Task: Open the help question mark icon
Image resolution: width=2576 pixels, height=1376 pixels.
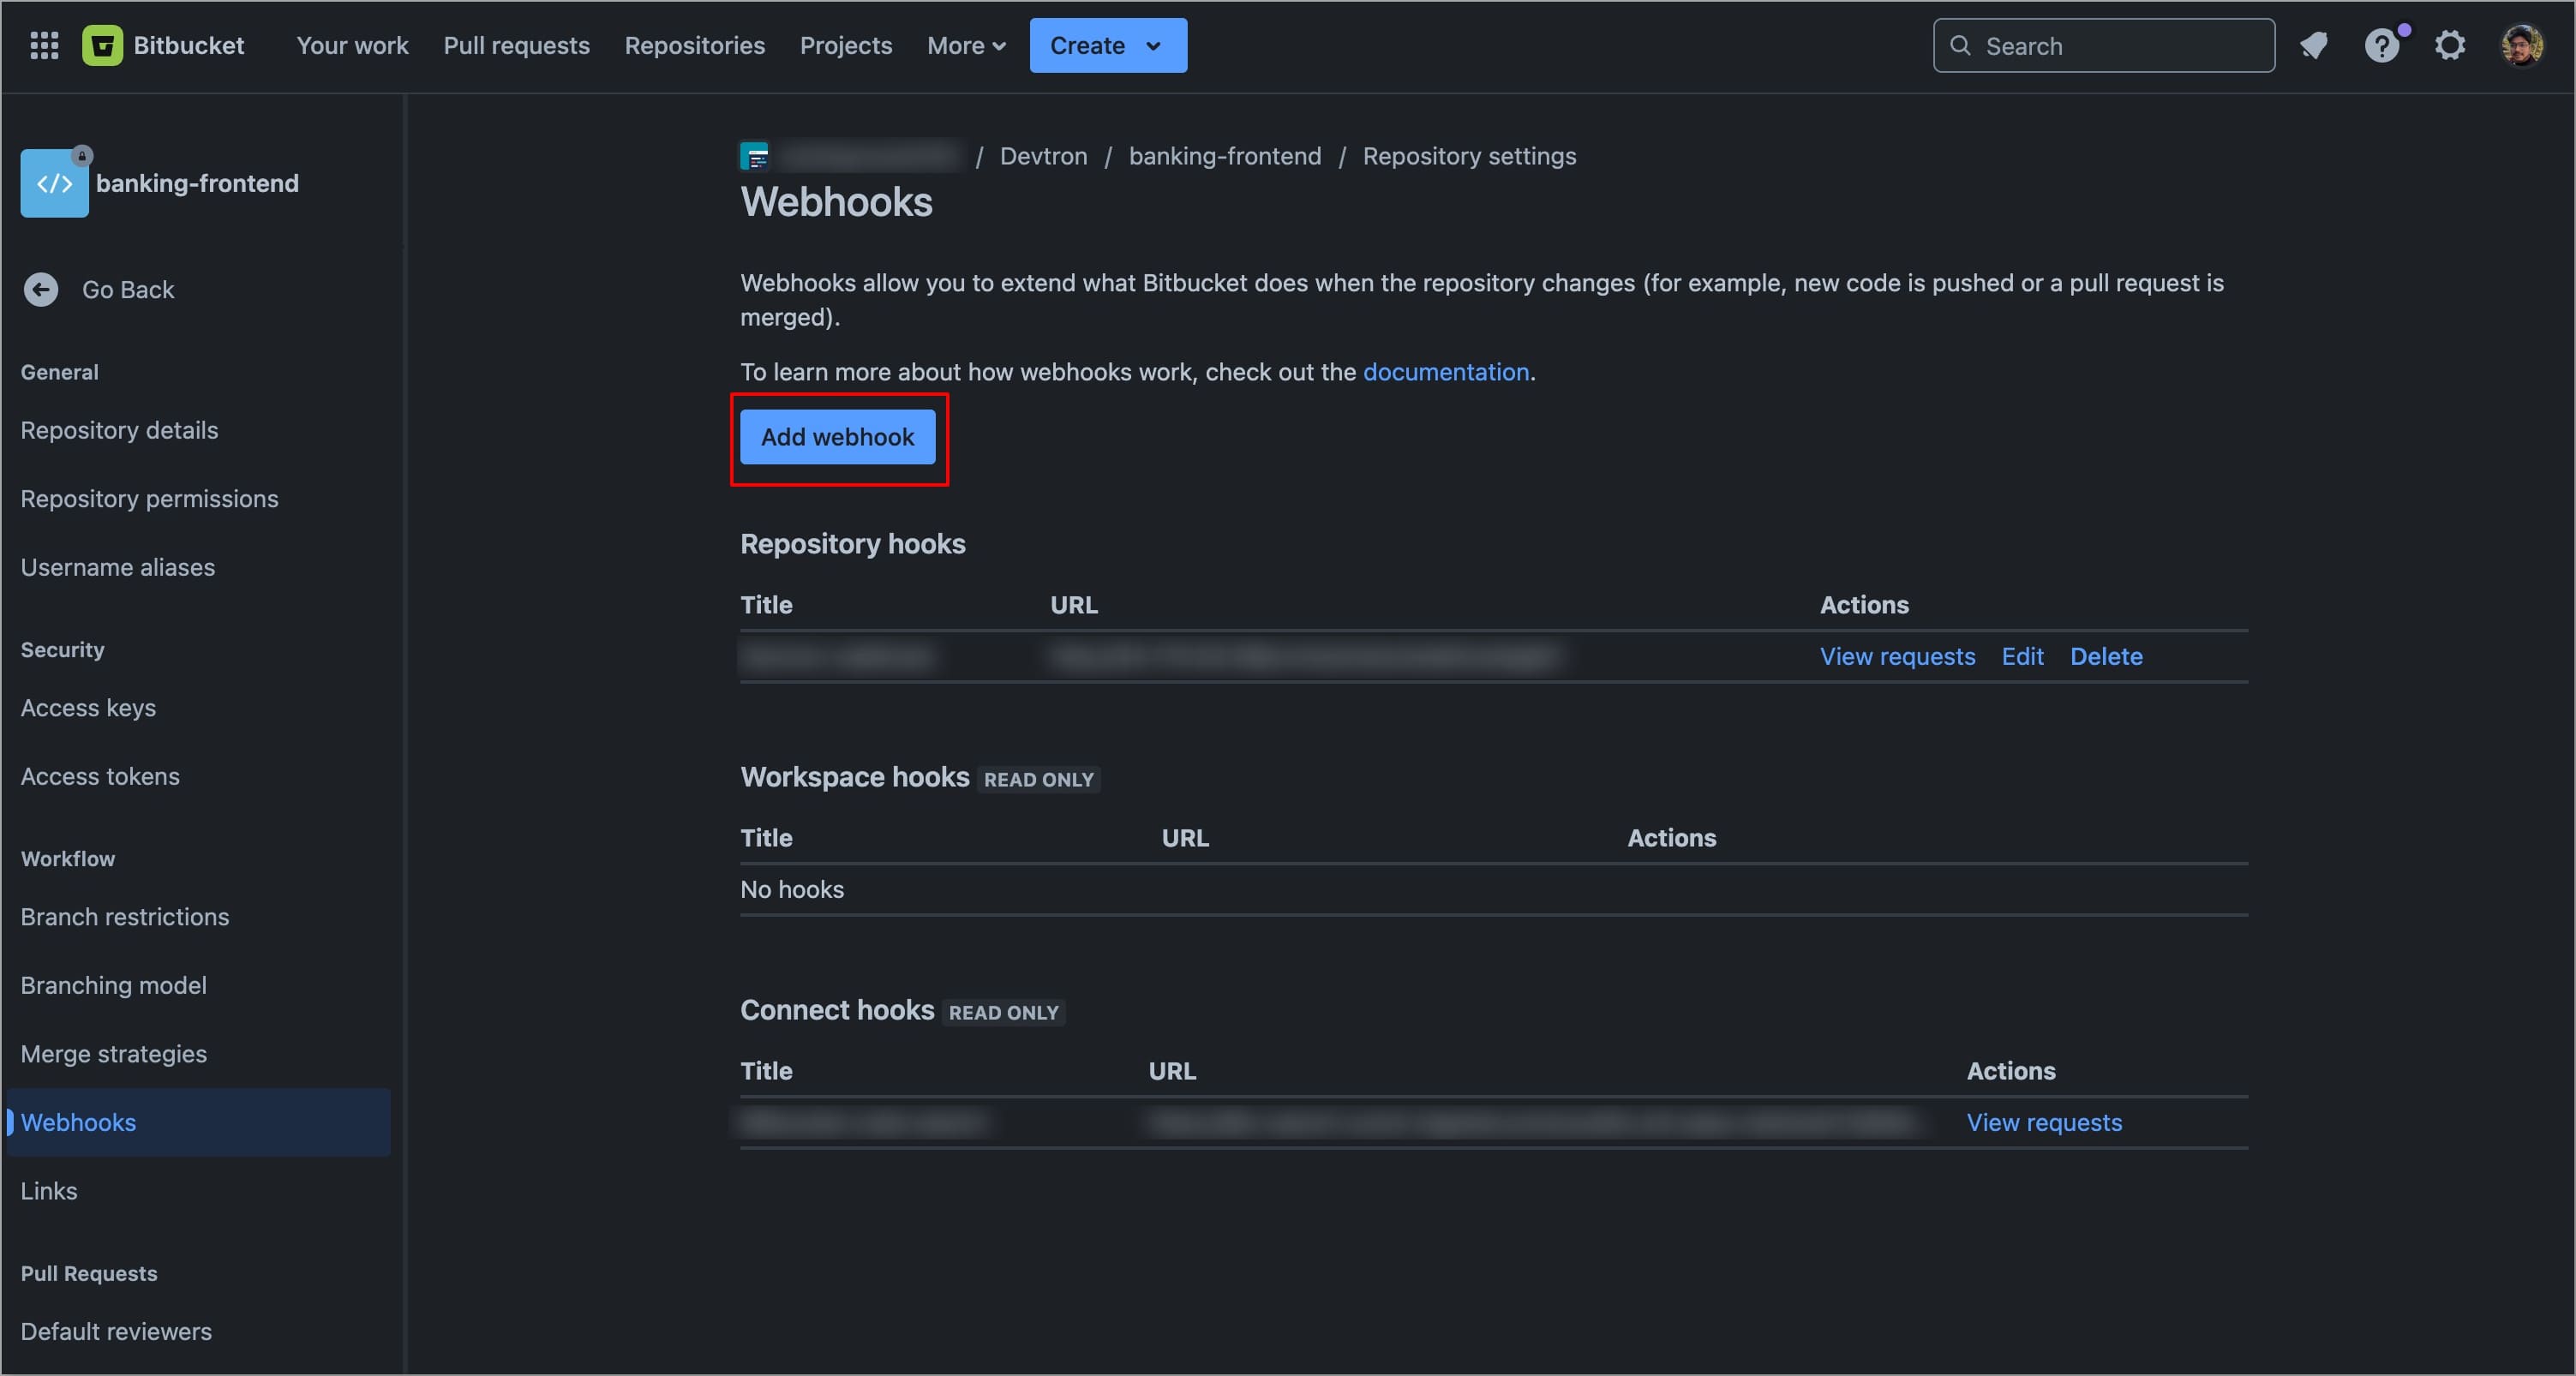Action: click(x=2381, y=46)
